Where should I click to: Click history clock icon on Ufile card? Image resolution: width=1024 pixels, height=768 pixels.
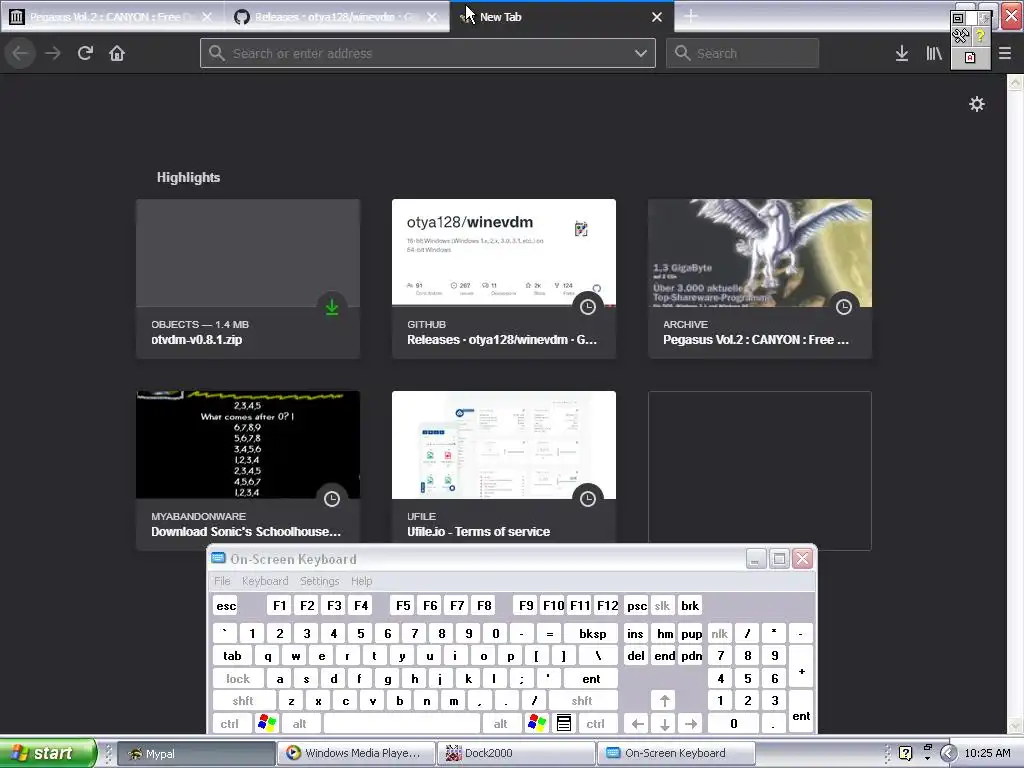pos(588,499)
